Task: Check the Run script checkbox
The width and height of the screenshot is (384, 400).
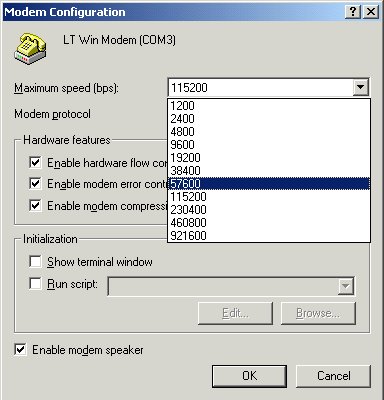Action: pos(35,284)
